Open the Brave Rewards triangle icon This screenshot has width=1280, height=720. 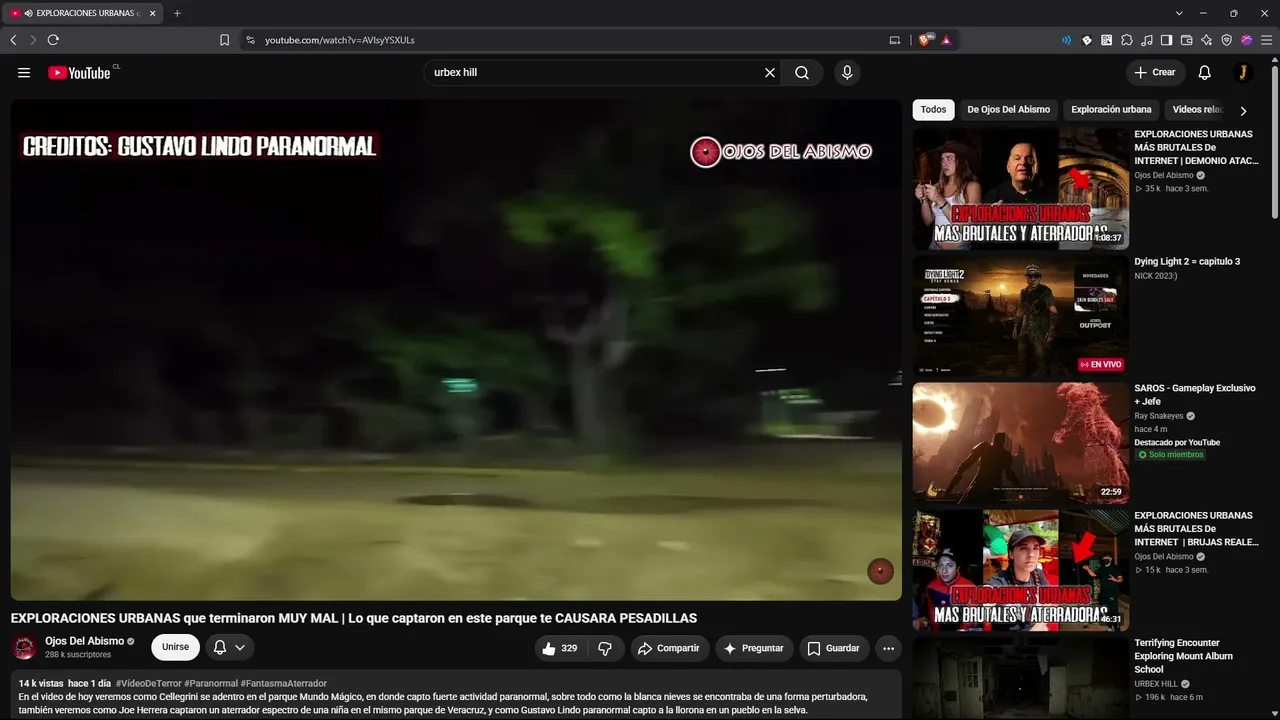point(946,40)
